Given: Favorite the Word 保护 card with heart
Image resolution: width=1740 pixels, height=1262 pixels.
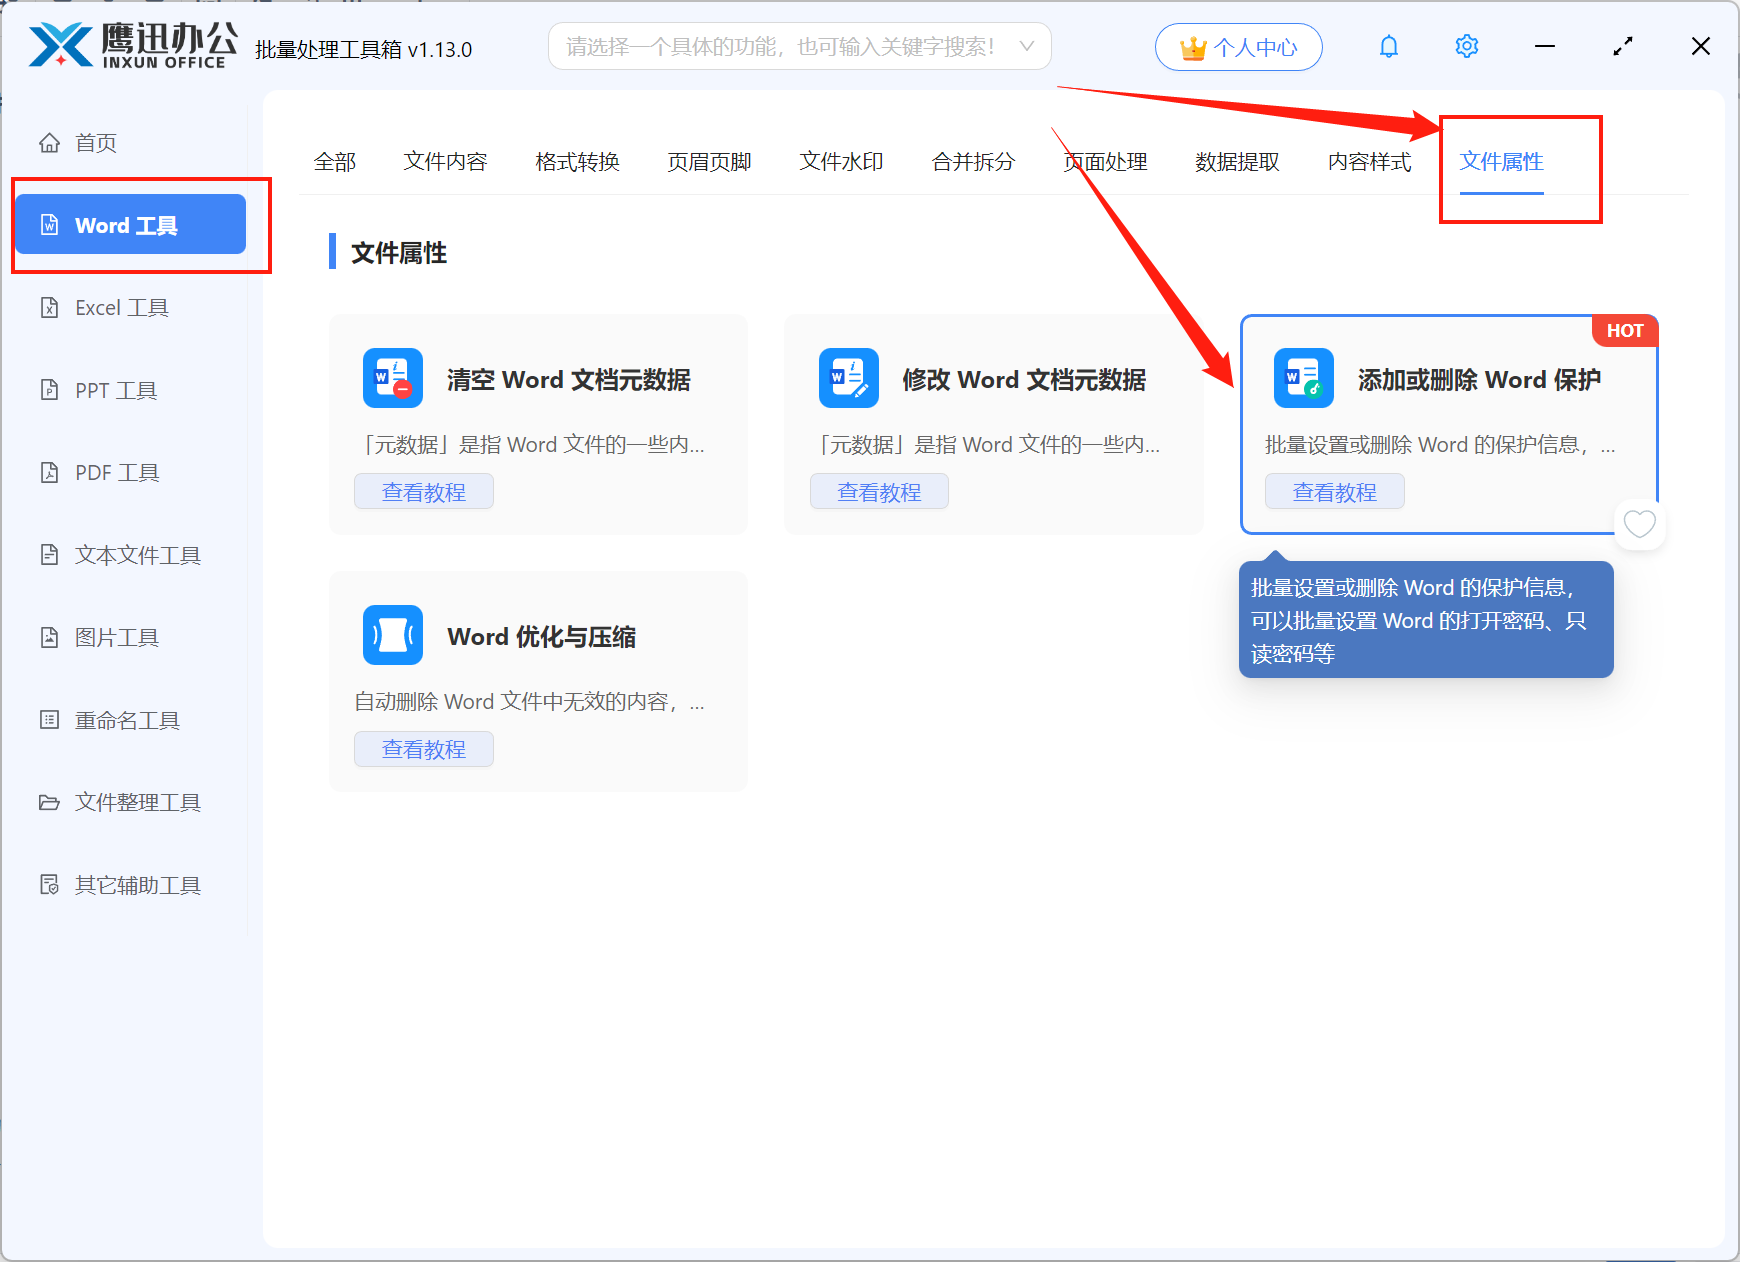Looking at the screenshot, I should 1640,523.
